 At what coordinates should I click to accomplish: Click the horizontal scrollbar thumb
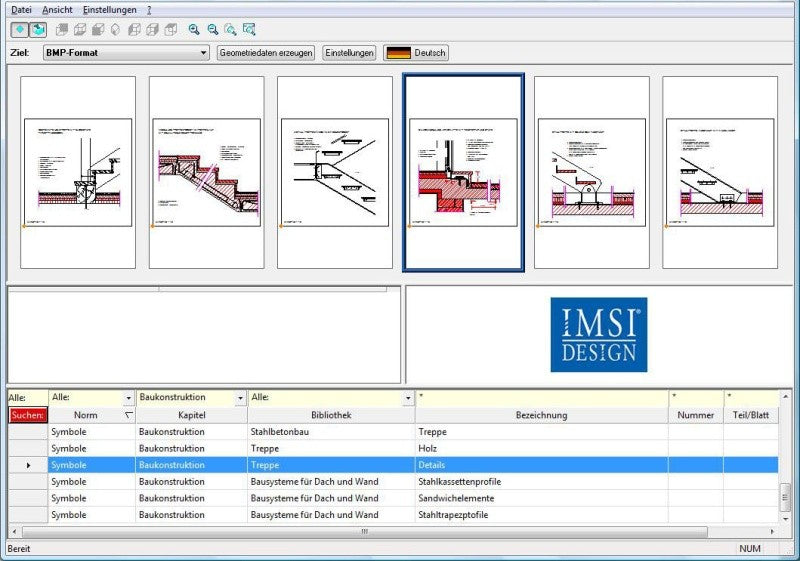tap(365, 531)
